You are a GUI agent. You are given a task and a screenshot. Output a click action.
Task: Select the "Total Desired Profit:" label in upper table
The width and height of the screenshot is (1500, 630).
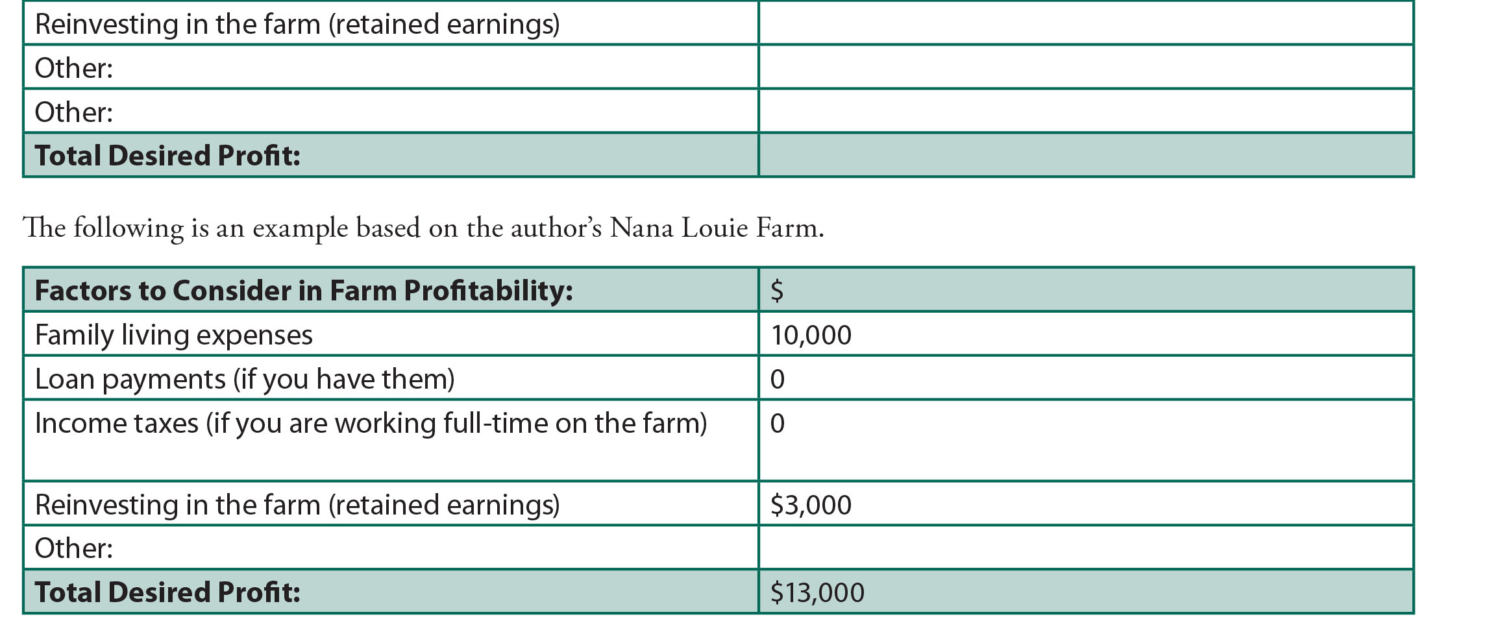168,155
